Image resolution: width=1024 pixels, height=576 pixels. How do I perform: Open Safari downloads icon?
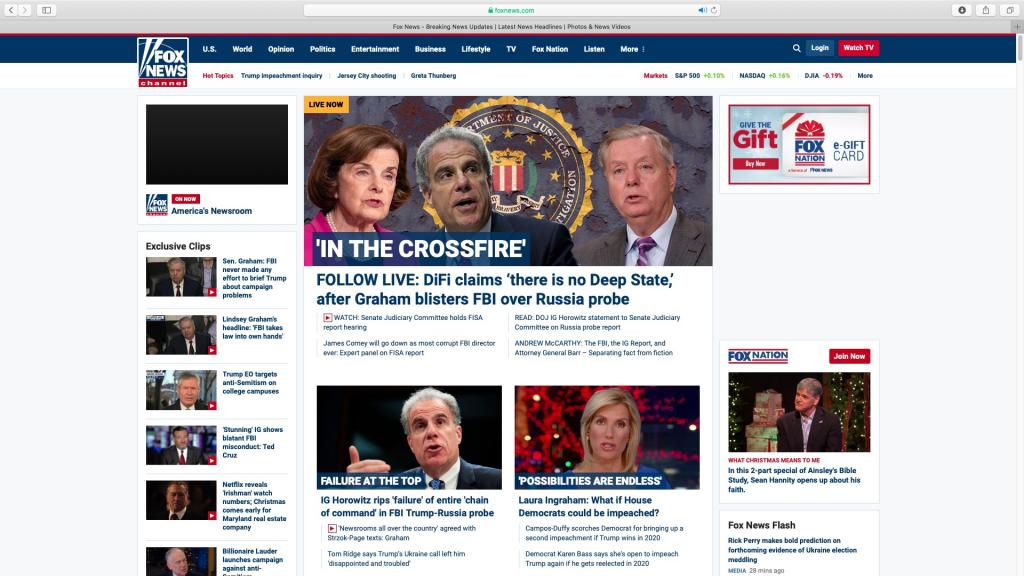tap(962, 10)
